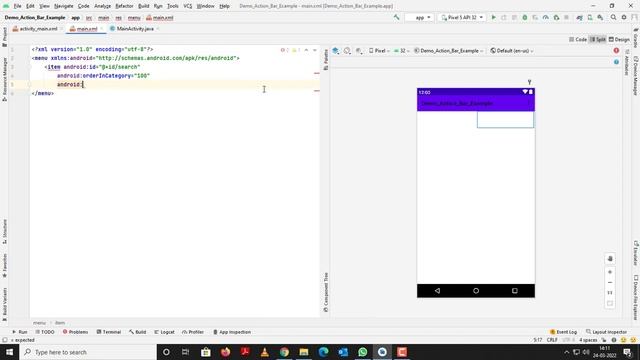The width and height of the screenshot is (640, 360).
Task: Open the Navigate menu
Action: coord(63,6)
